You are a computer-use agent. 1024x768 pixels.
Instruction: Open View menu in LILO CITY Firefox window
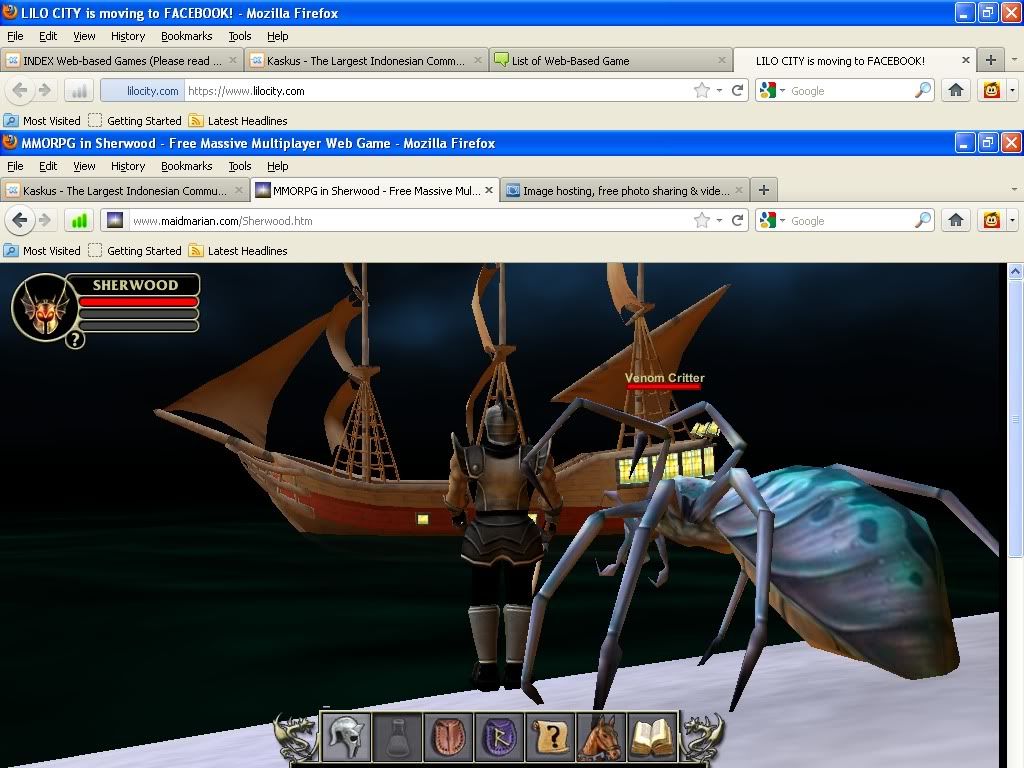pos(84,36)
